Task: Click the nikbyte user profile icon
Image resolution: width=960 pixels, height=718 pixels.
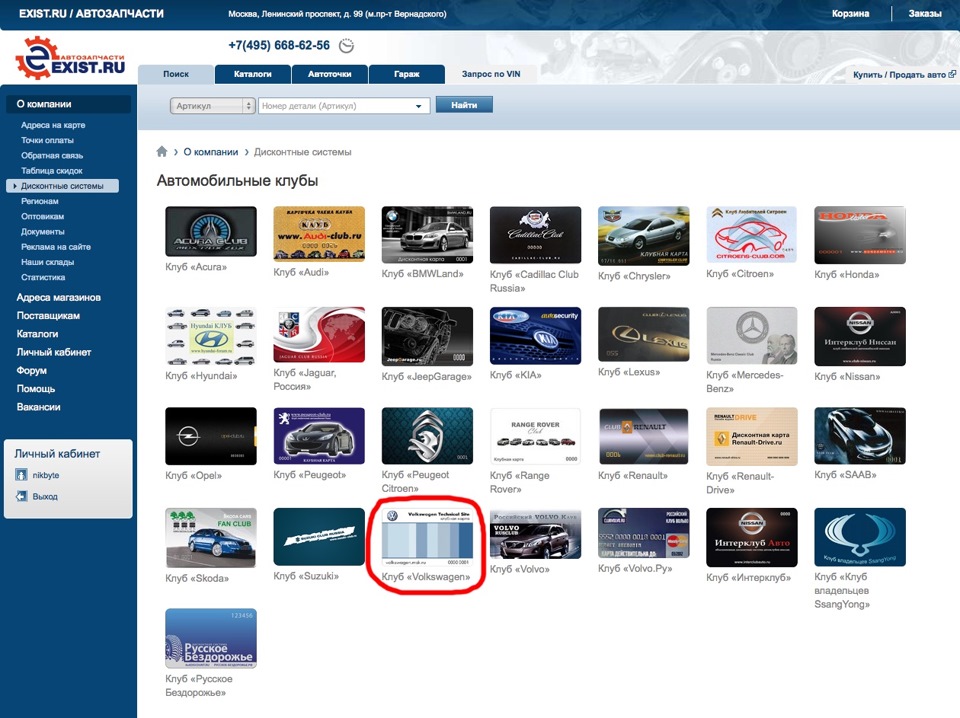Action: [21, 475]
